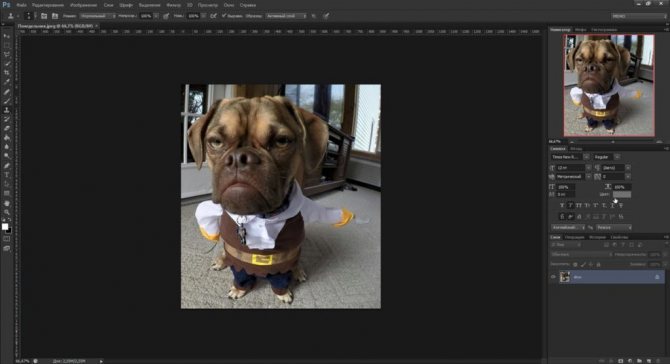The width and height of the screenshot is (670, 364).
Task: Open the Clone Source panel icon
Action: [55, 16]
